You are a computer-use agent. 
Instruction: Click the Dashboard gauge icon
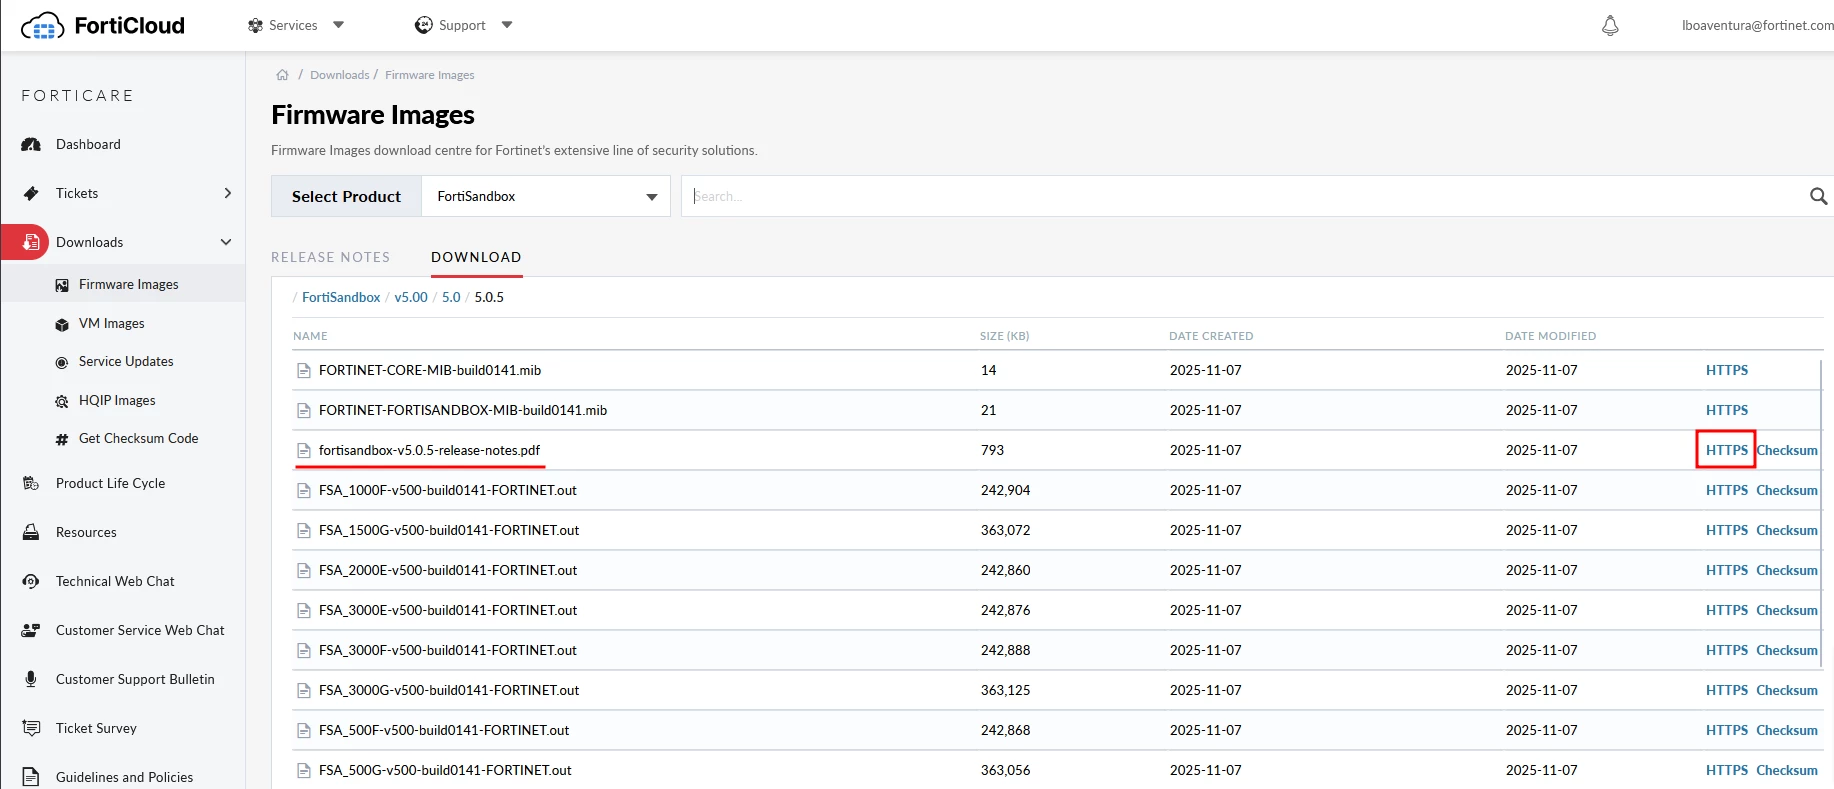(31, 144)
